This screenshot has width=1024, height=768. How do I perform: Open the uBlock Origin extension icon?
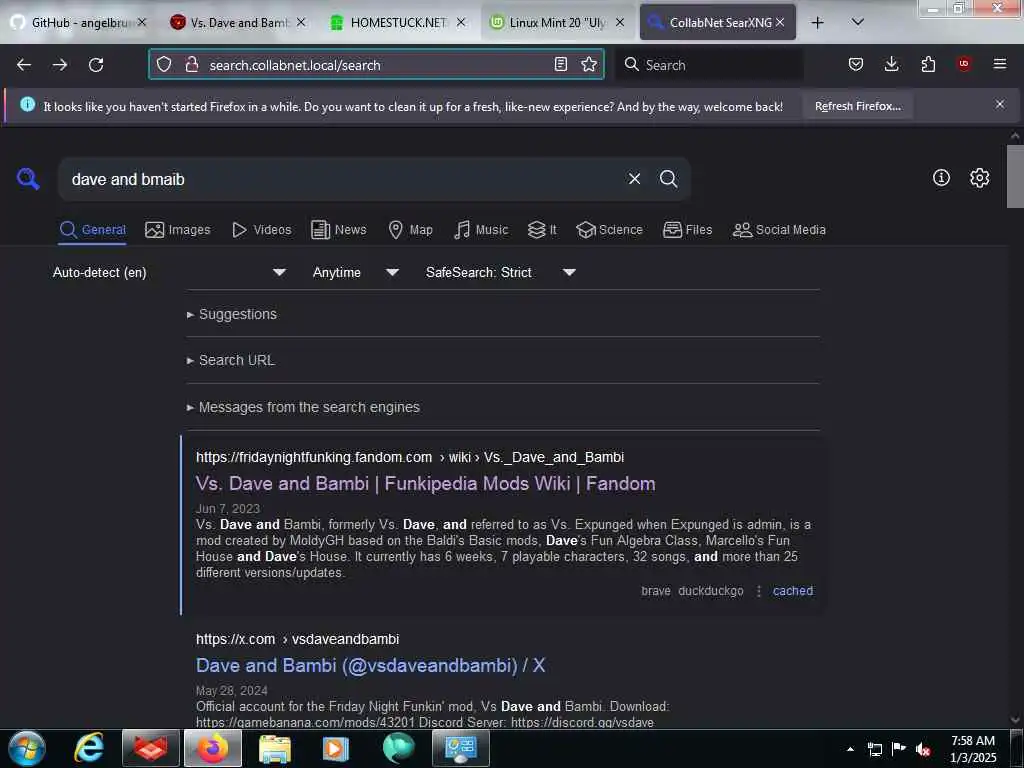click(964, 64)
